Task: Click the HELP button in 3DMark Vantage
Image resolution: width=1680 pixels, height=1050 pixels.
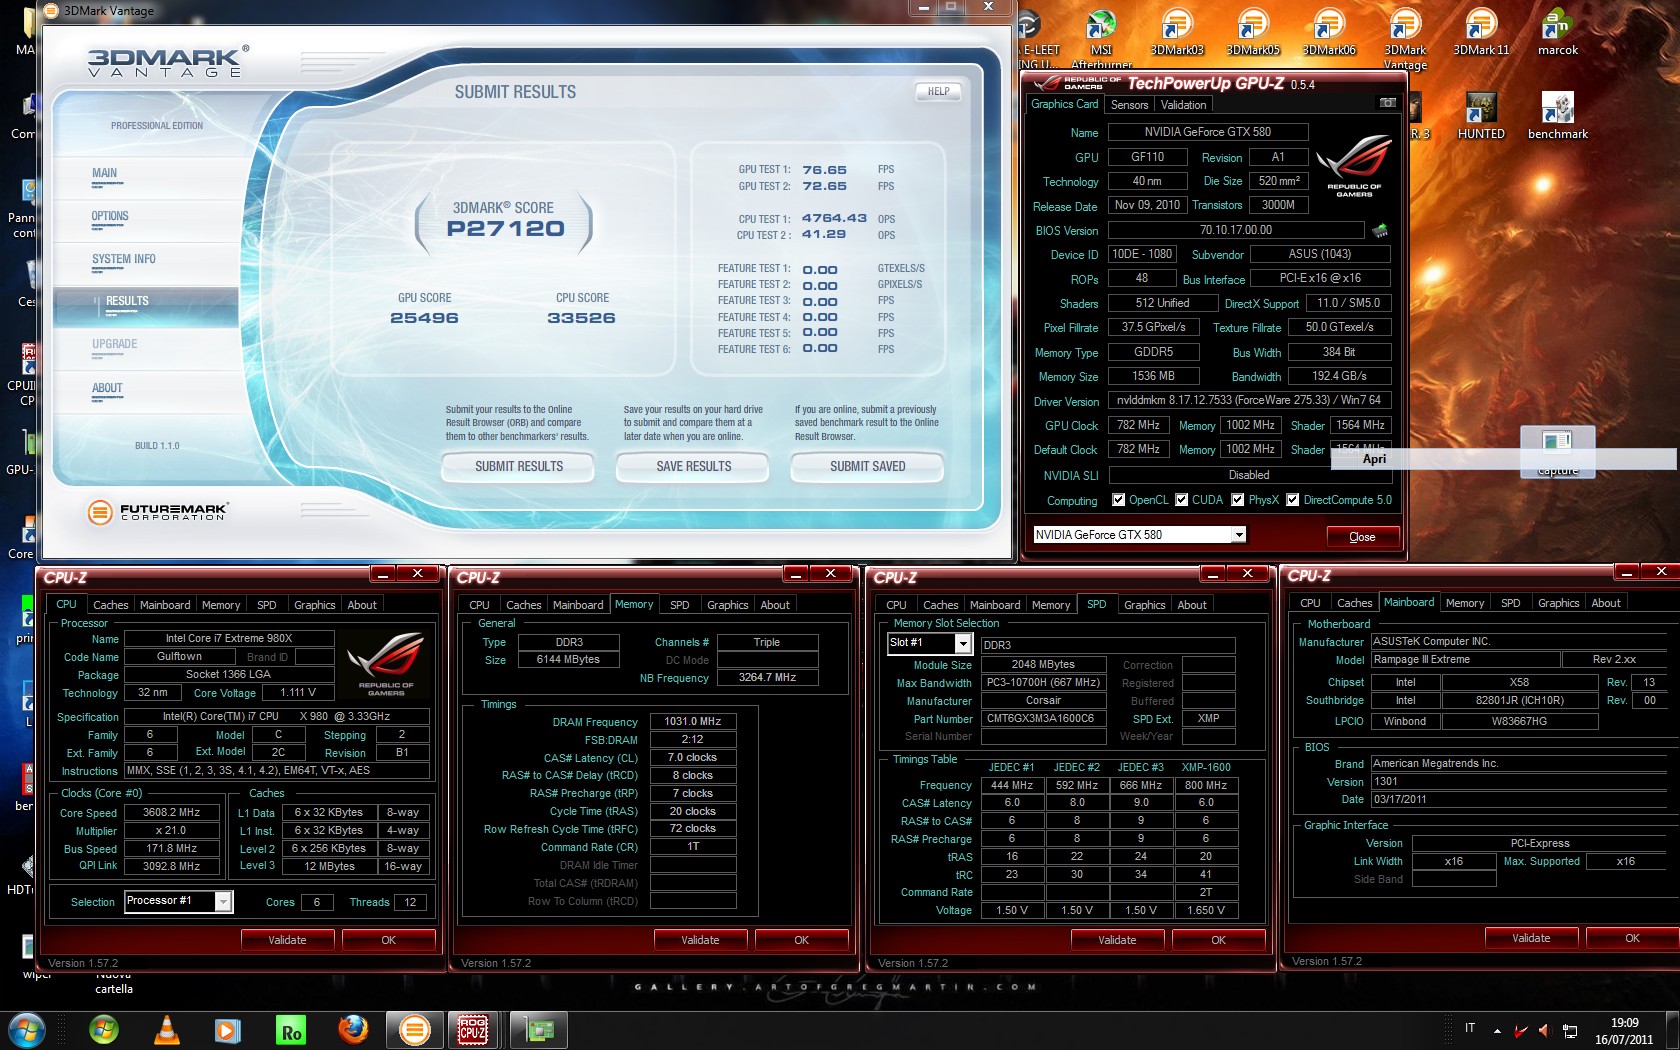Action: coord(938,91)
